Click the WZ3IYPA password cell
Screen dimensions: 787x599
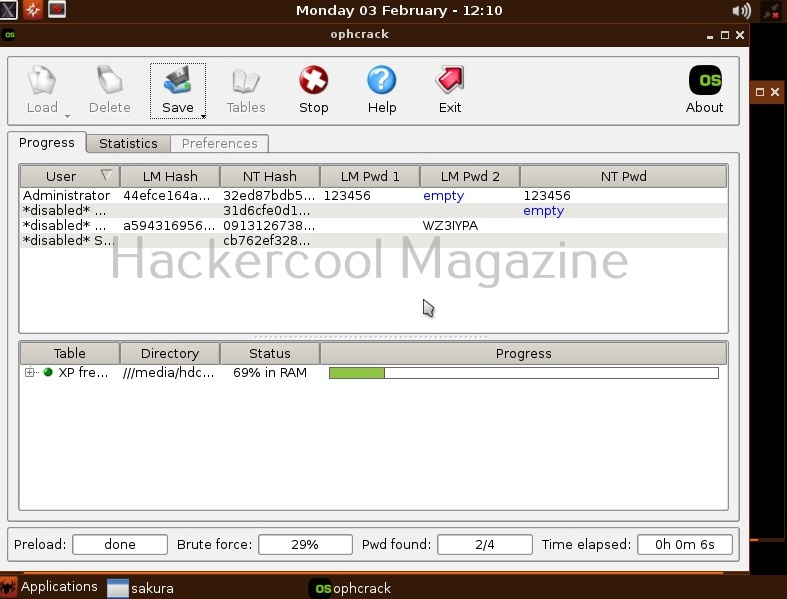click(x=450, y=225)
